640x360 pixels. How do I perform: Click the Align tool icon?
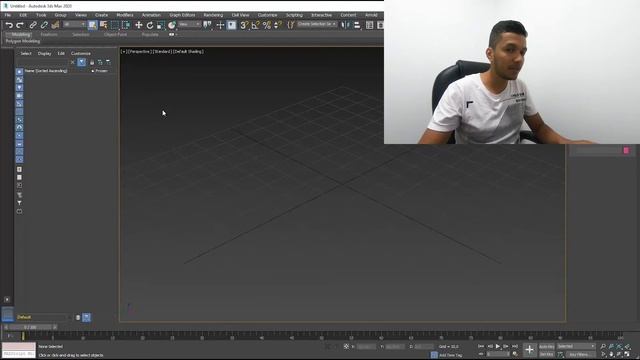point(357,25)
